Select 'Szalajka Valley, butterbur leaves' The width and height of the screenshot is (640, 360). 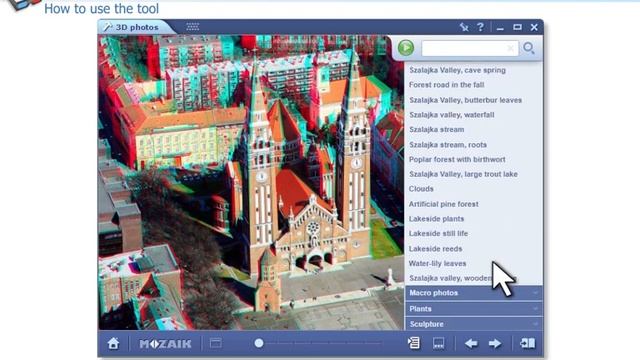point(465,100)
